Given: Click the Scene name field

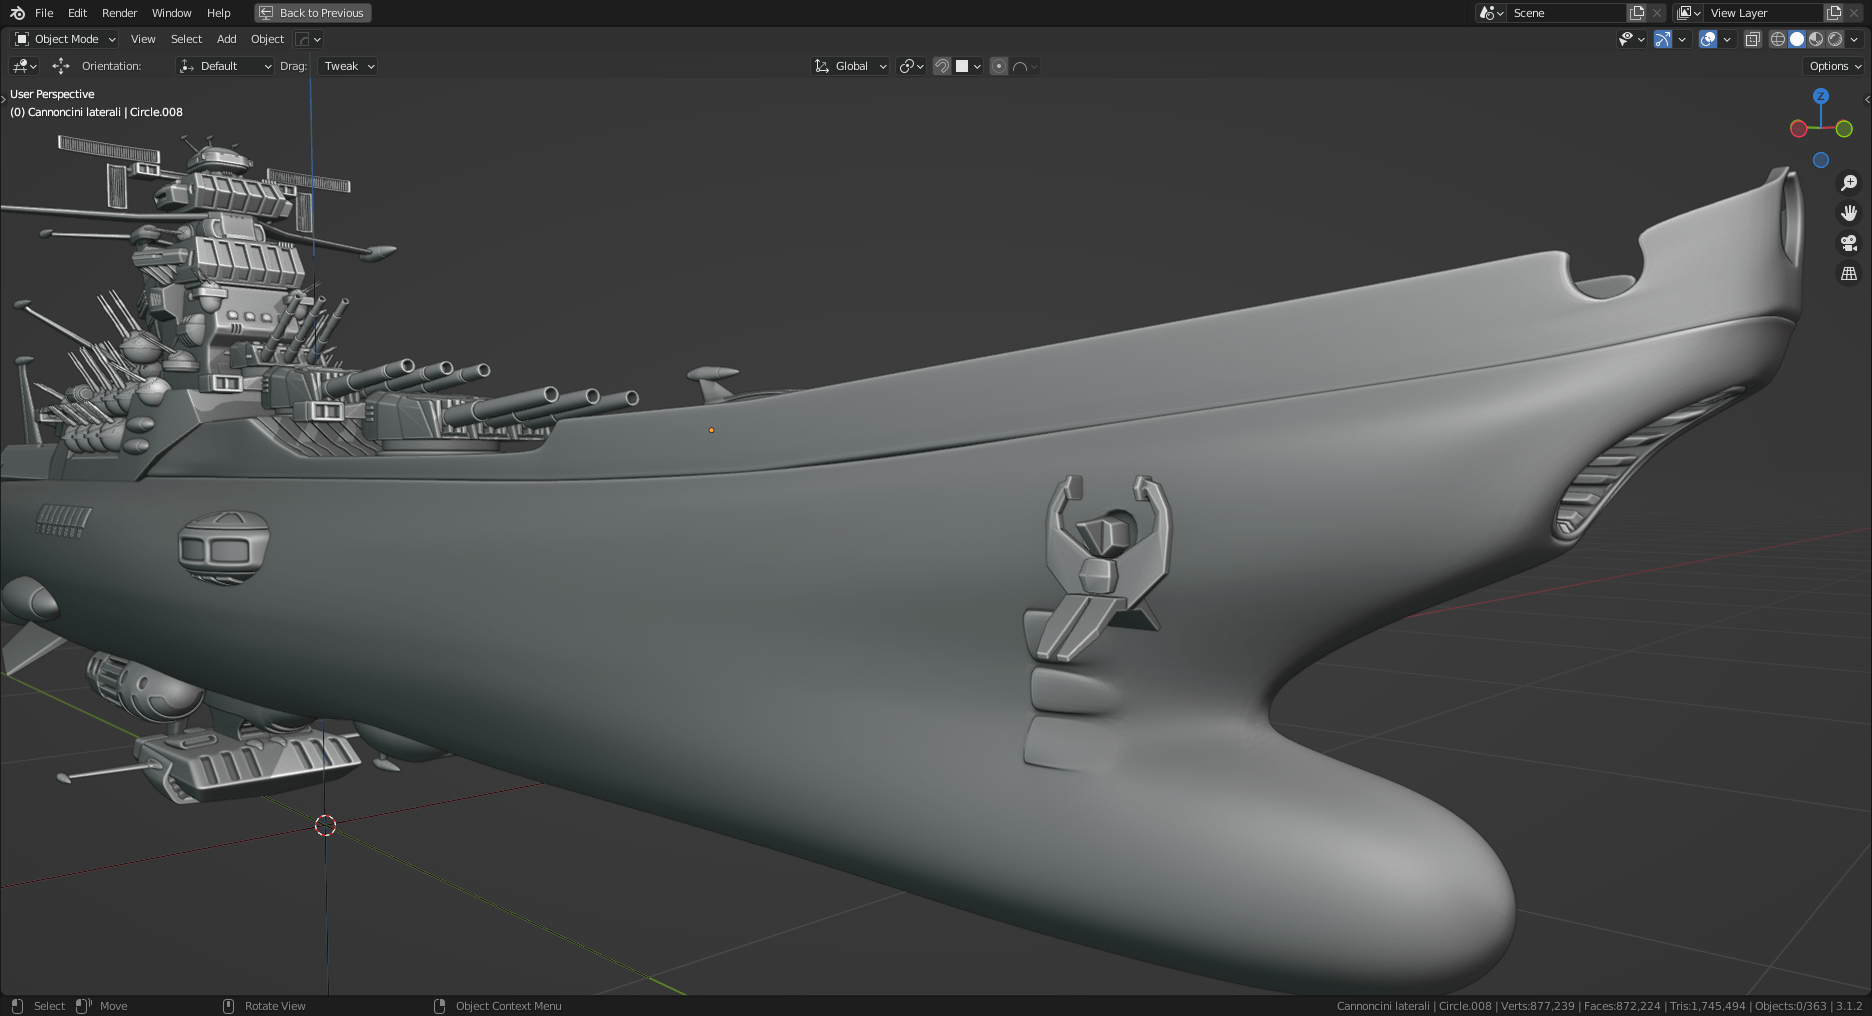Looking at the screenshot, I should coord(1566,13).
